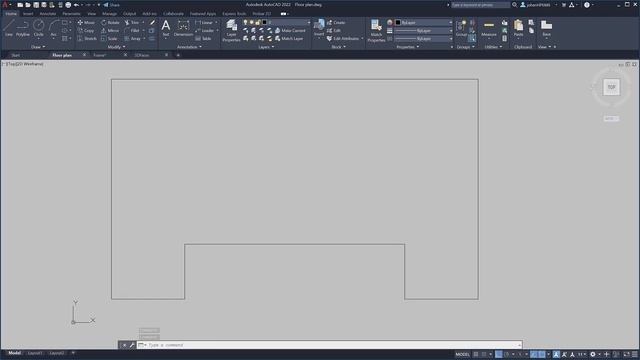Activate the Stretch tool

pyautogui.click(x=87, y=38)
